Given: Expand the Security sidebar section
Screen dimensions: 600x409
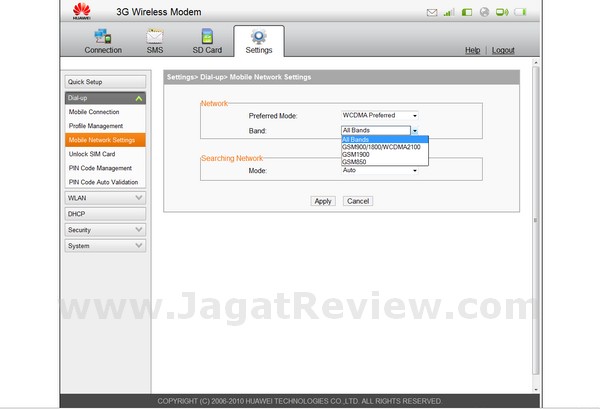Looking at the screenshot, I should (x=105, y=230).
